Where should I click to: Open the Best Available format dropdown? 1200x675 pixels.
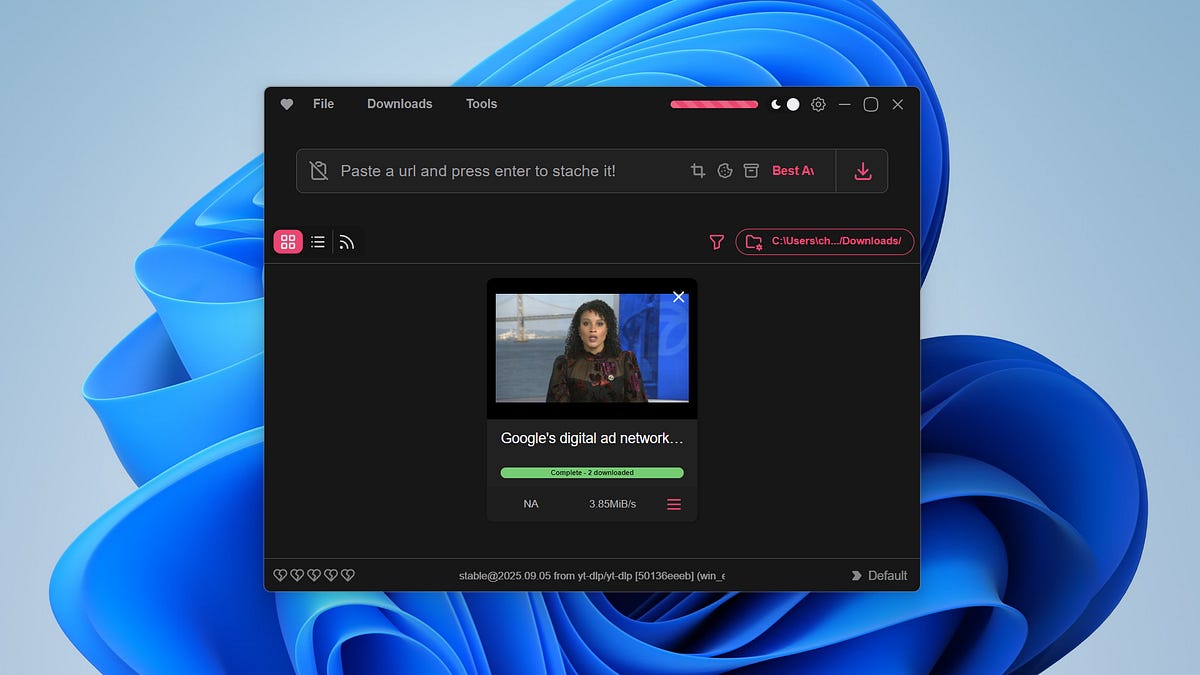tap(793, 170)
